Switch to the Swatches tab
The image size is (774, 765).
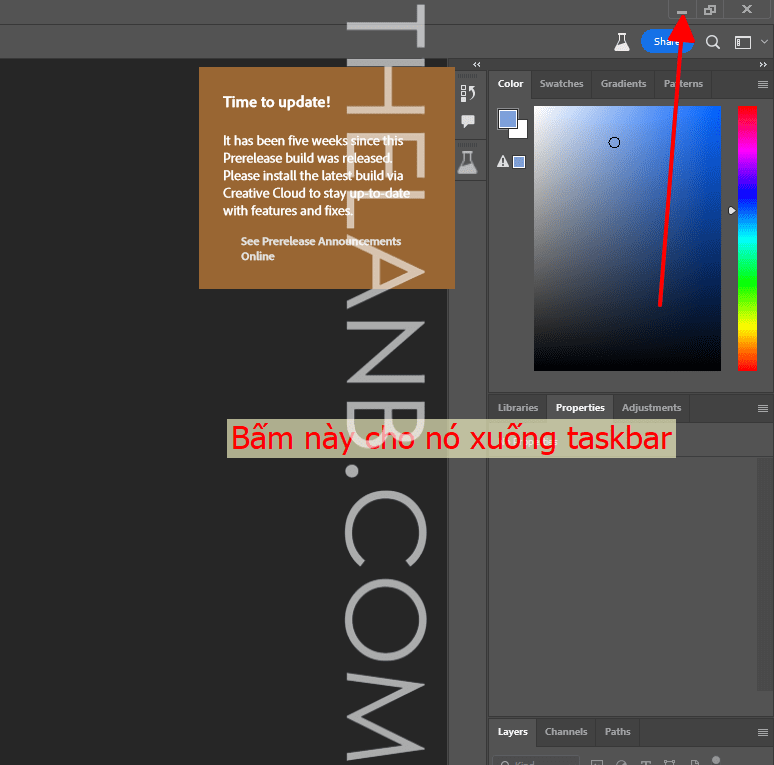[561, 84]
